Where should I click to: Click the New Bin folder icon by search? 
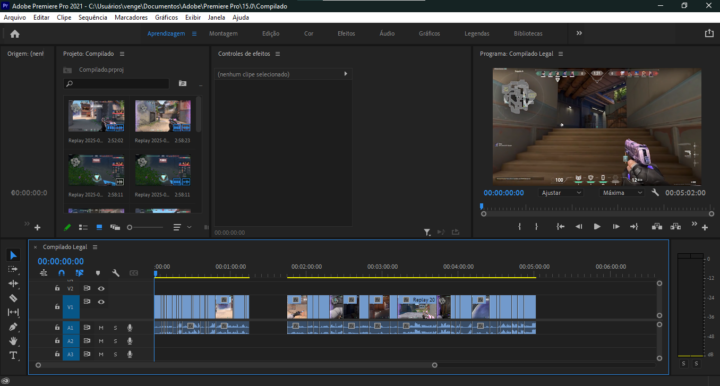[183, 84]
